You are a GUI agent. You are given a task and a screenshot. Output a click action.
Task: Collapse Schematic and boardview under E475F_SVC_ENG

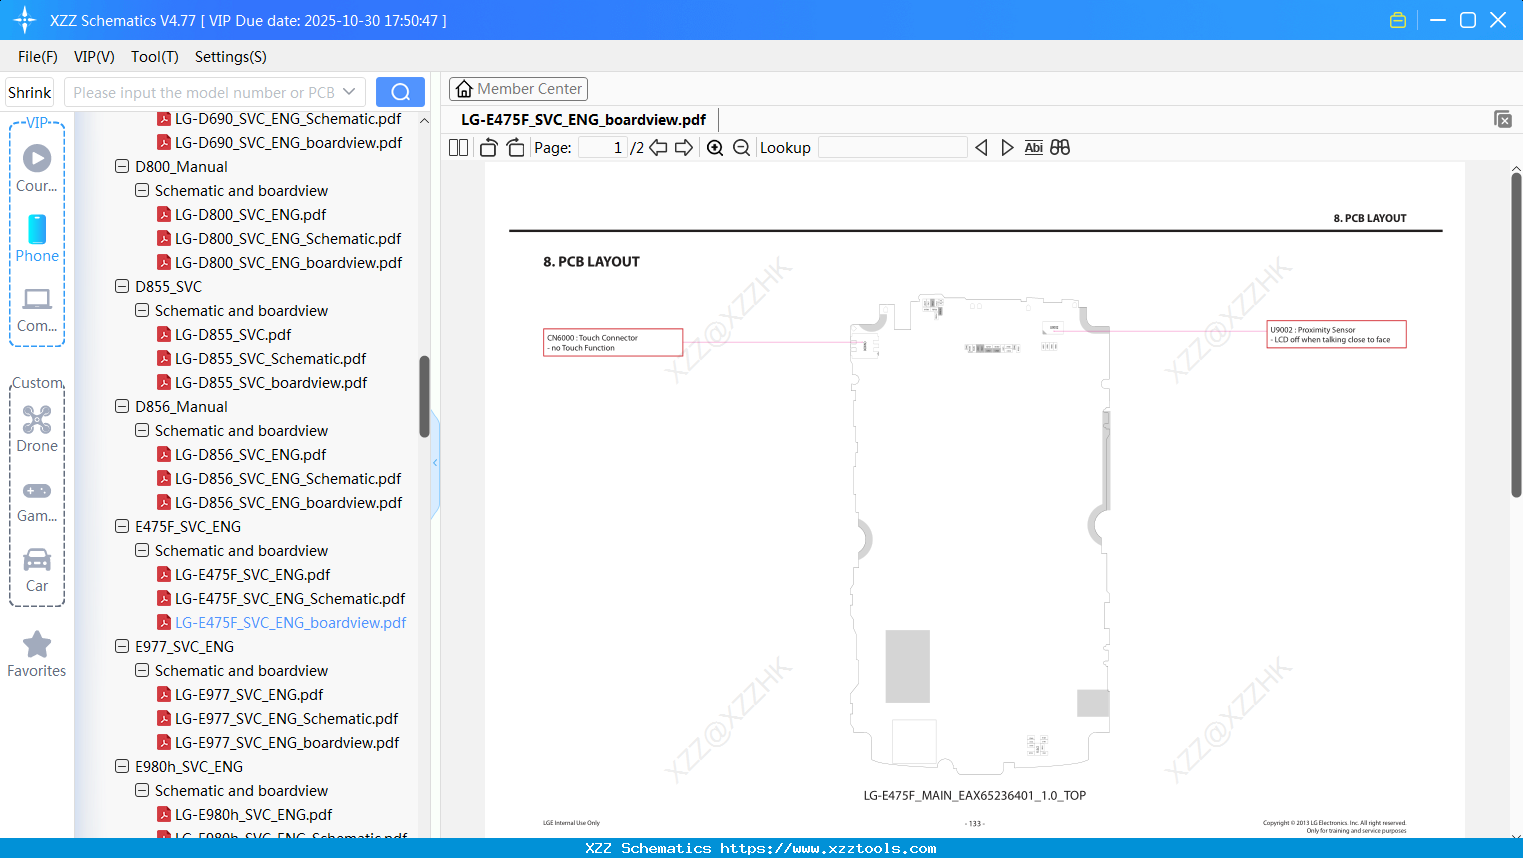tap(142, 551)
